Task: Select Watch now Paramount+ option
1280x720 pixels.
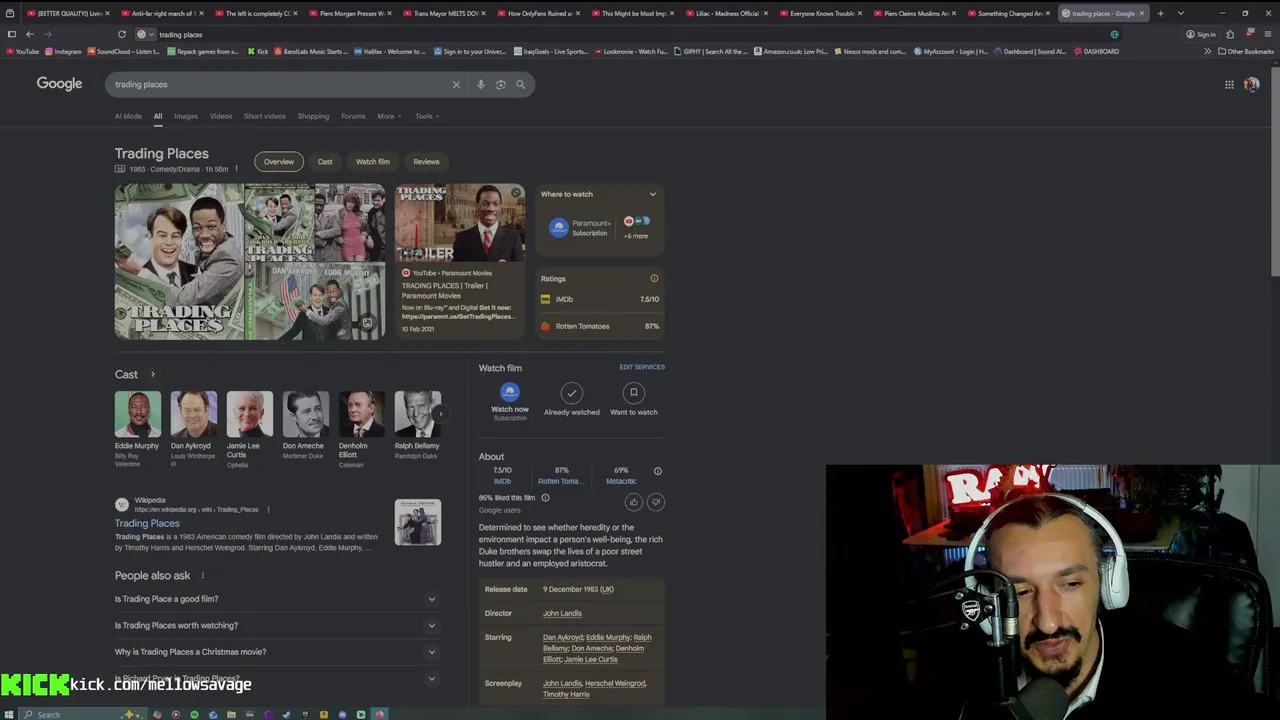Action: 510,402
